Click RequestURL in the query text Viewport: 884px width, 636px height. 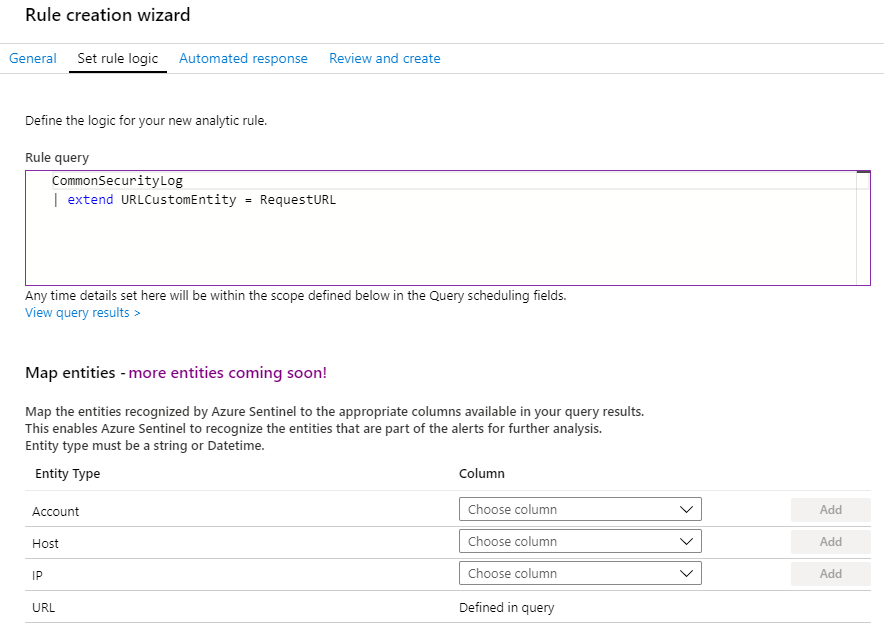point(298,200)
